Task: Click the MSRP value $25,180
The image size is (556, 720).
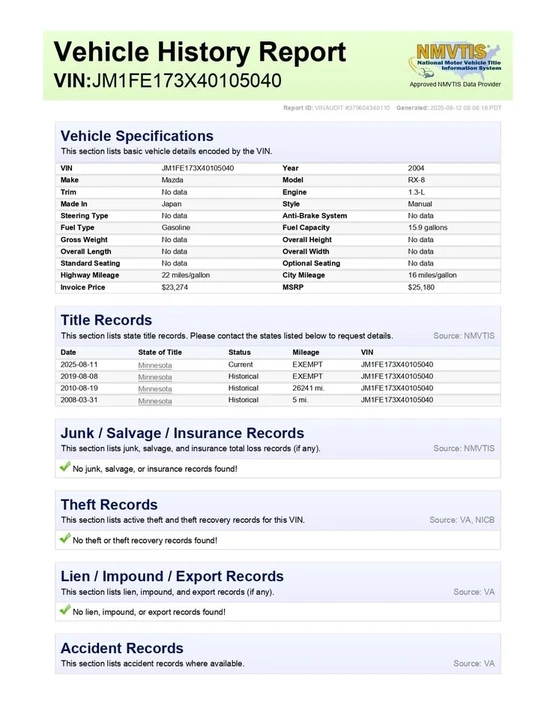Action: [x=421, y=287]
